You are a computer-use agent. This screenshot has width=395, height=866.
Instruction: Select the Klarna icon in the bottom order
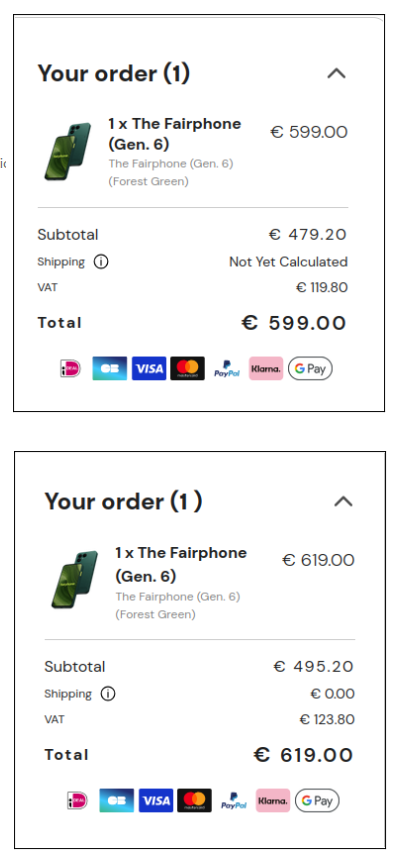coord(273,800)
